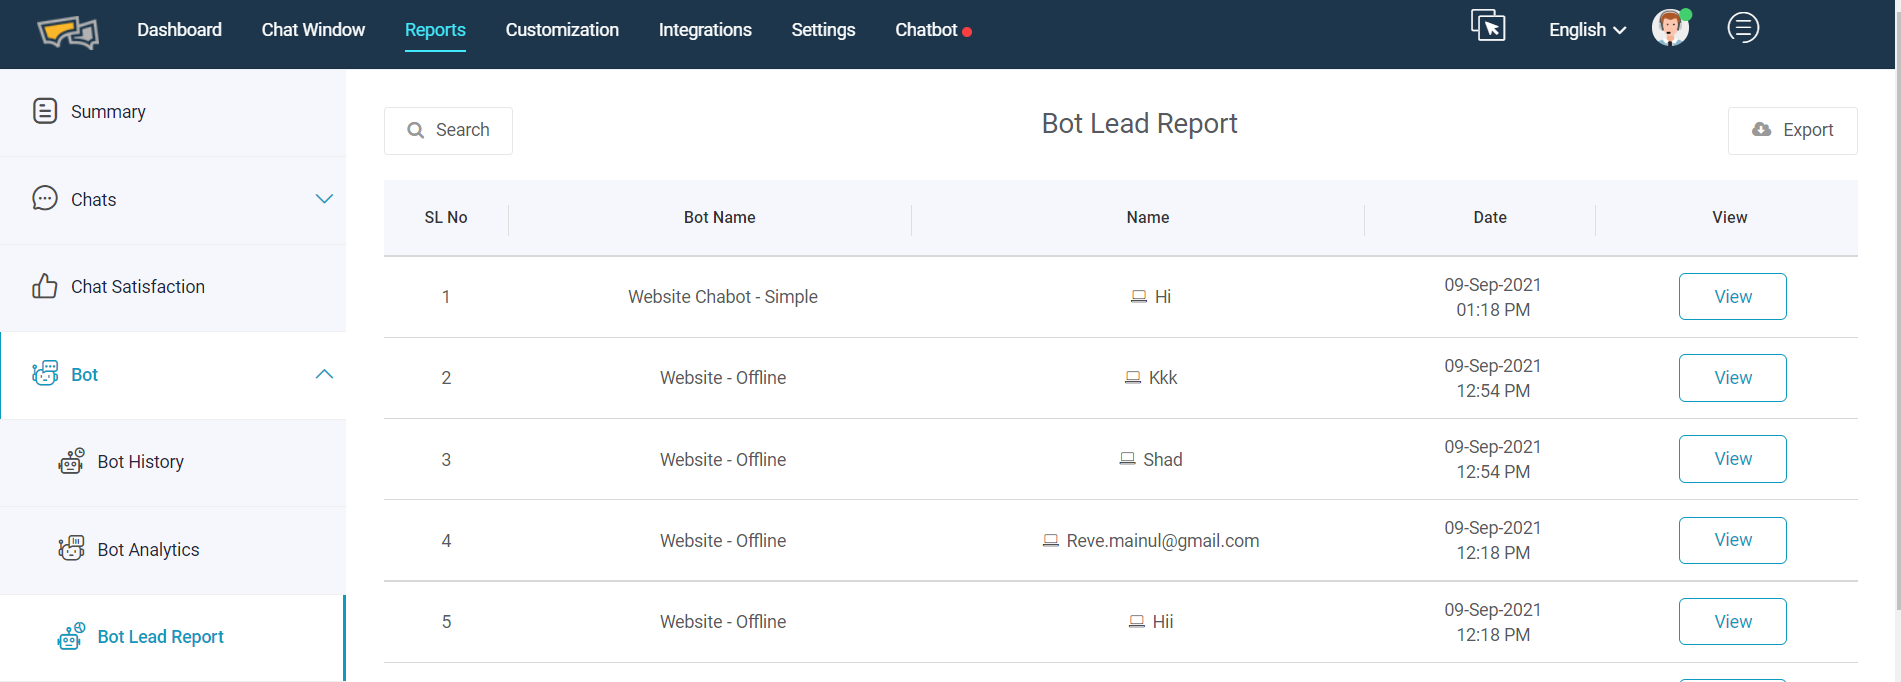Select the Reports tab
1901x682 pixels.
435,30
